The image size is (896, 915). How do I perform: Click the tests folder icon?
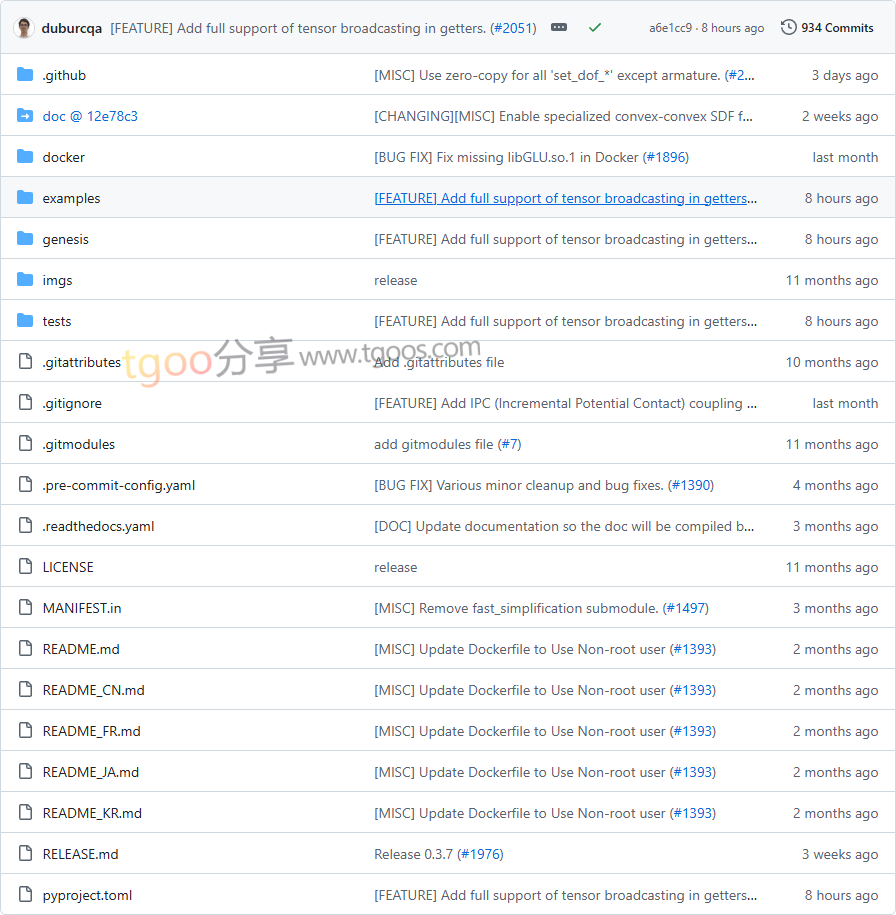point(25,321)
